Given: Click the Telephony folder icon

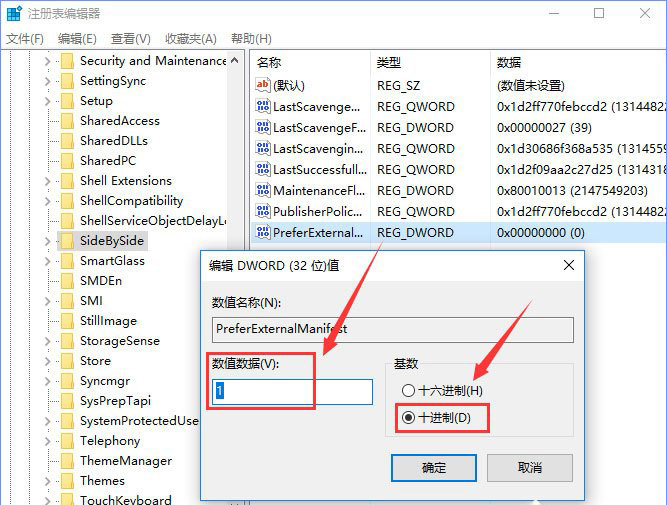Looking at the screenshot, I should pyautogui.click(x=67, y=441).
